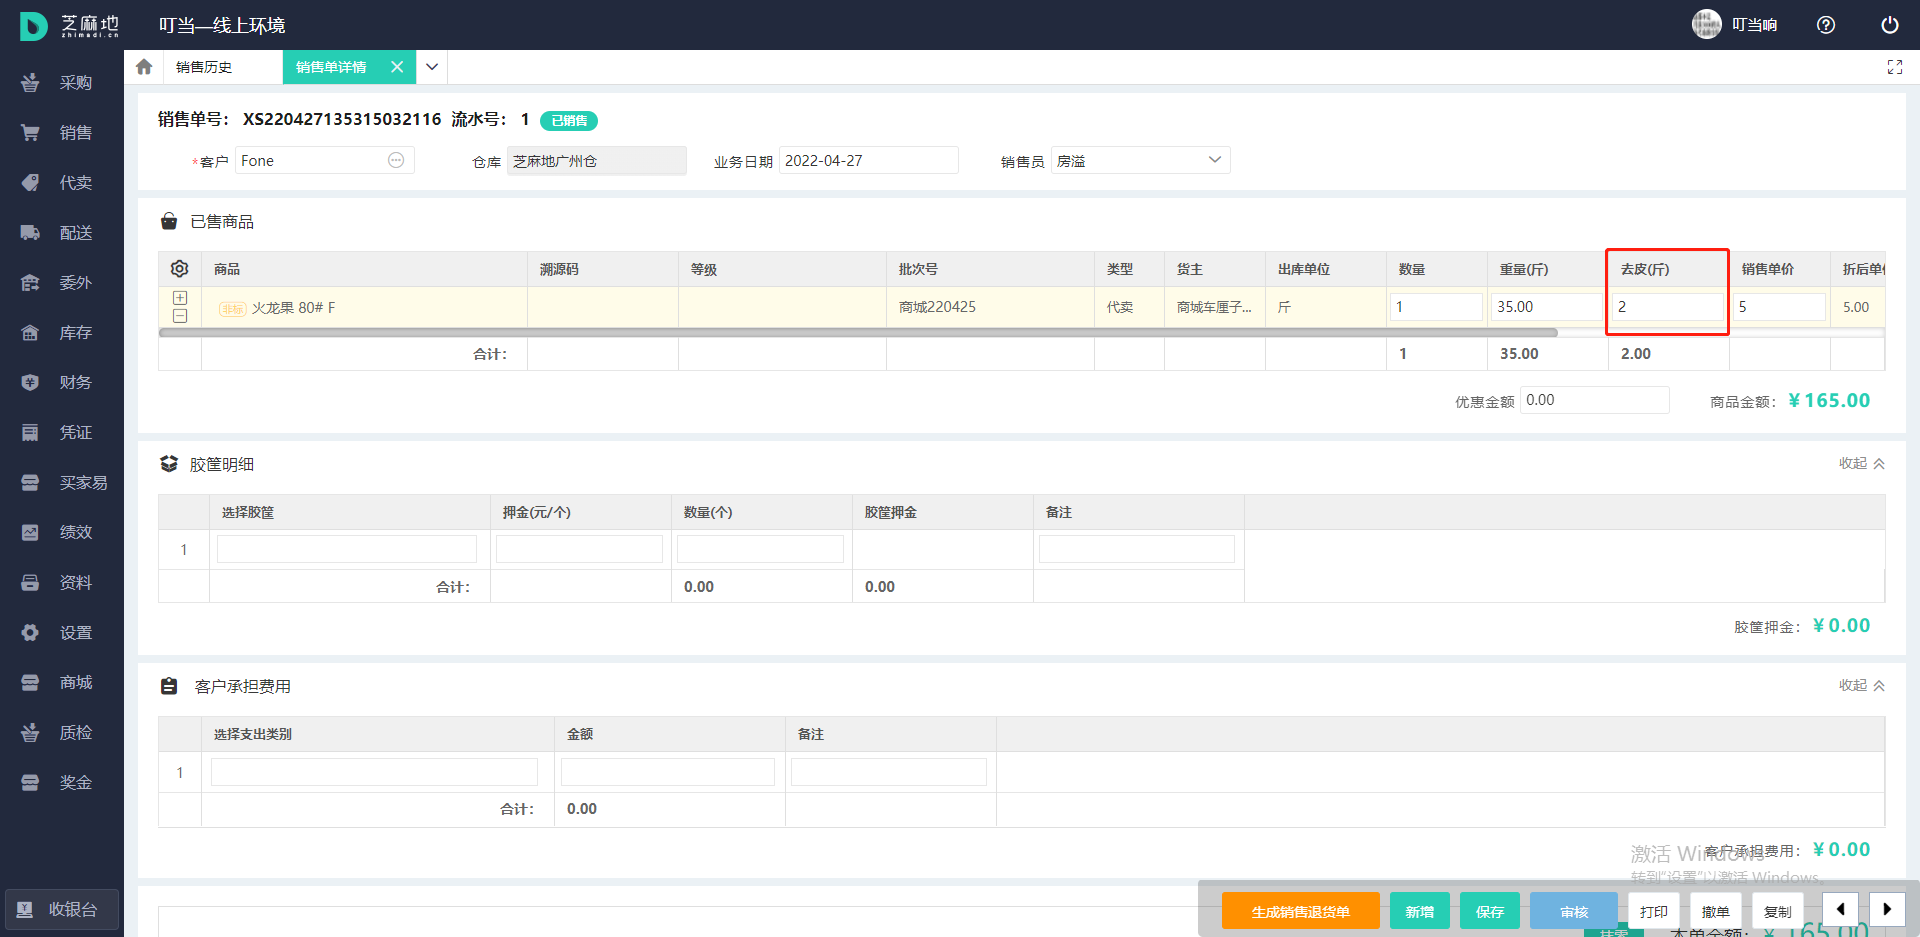Click the 新增 button
Screen dimensions: 1920x937
point(1419,911)
